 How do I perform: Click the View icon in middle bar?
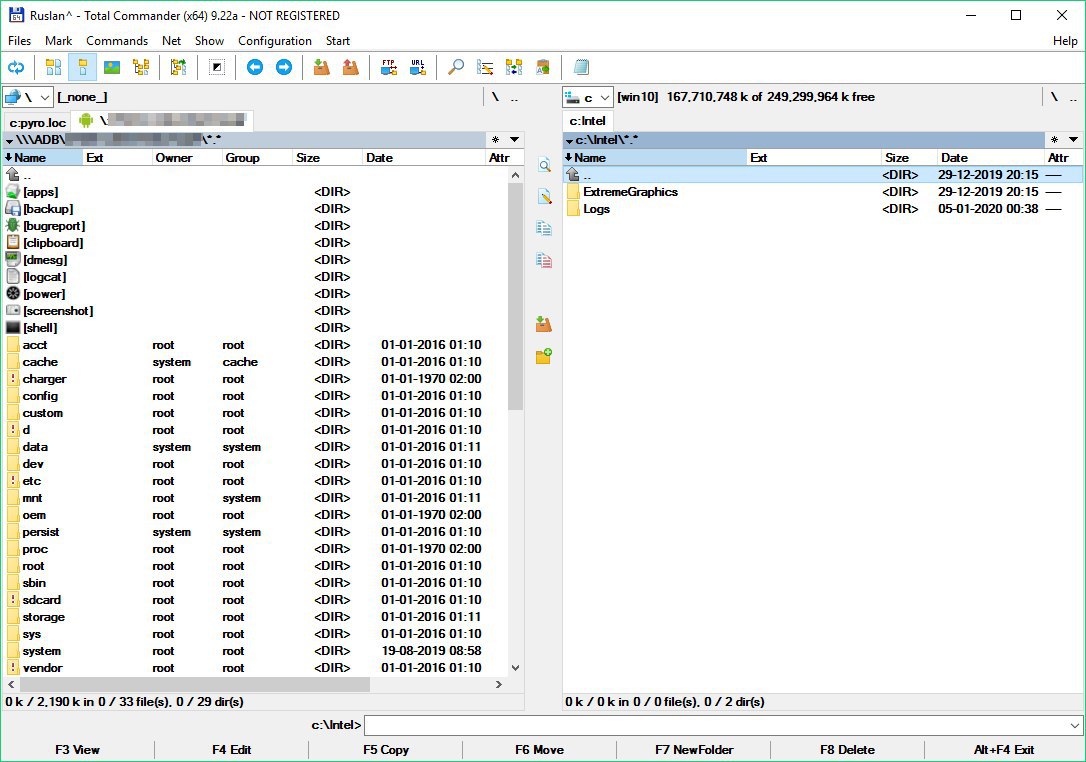pos(544,165)
